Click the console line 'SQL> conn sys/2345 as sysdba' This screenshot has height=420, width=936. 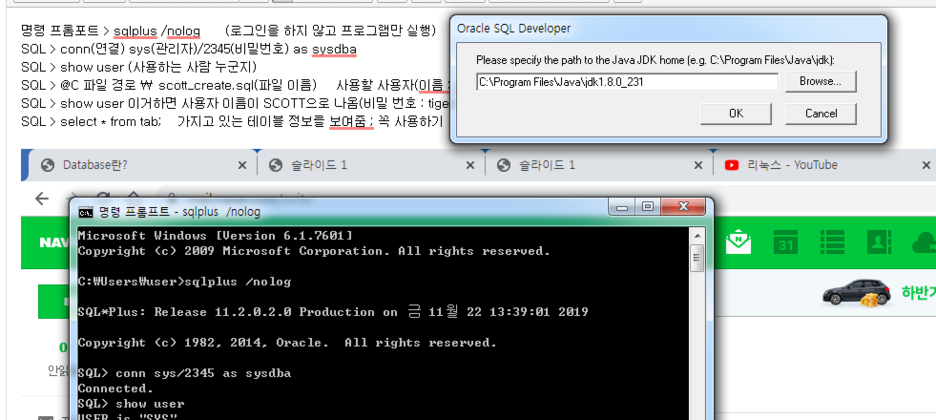[x=184, y=373]
